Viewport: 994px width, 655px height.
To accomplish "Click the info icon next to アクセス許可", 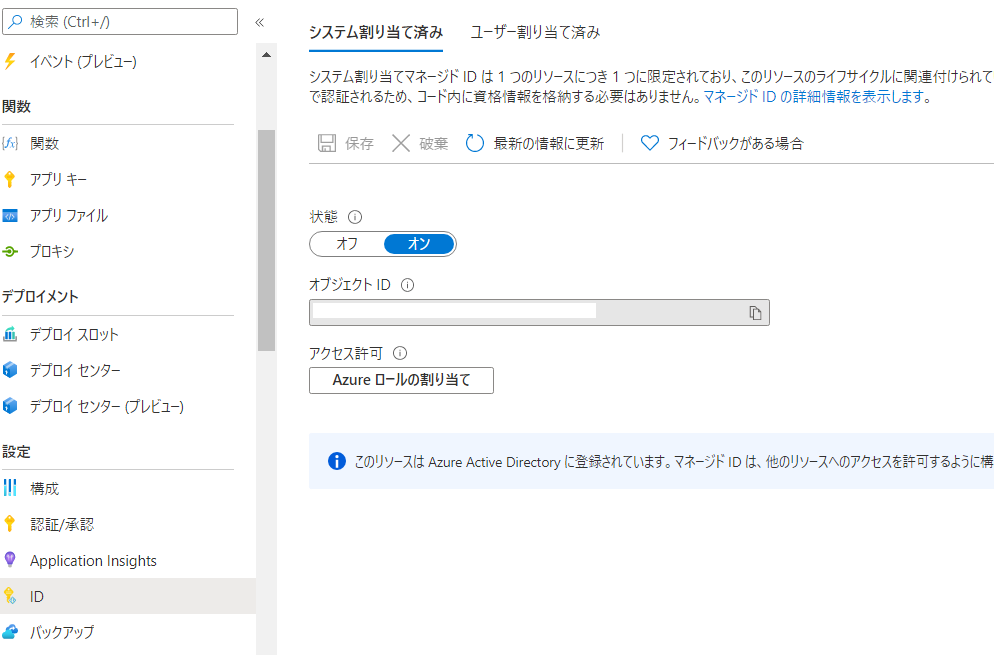I will click(400, 353).
